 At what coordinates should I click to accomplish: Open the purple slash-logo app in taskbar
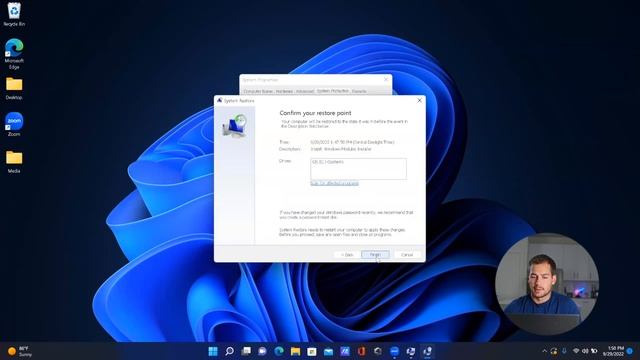point(345,351)
